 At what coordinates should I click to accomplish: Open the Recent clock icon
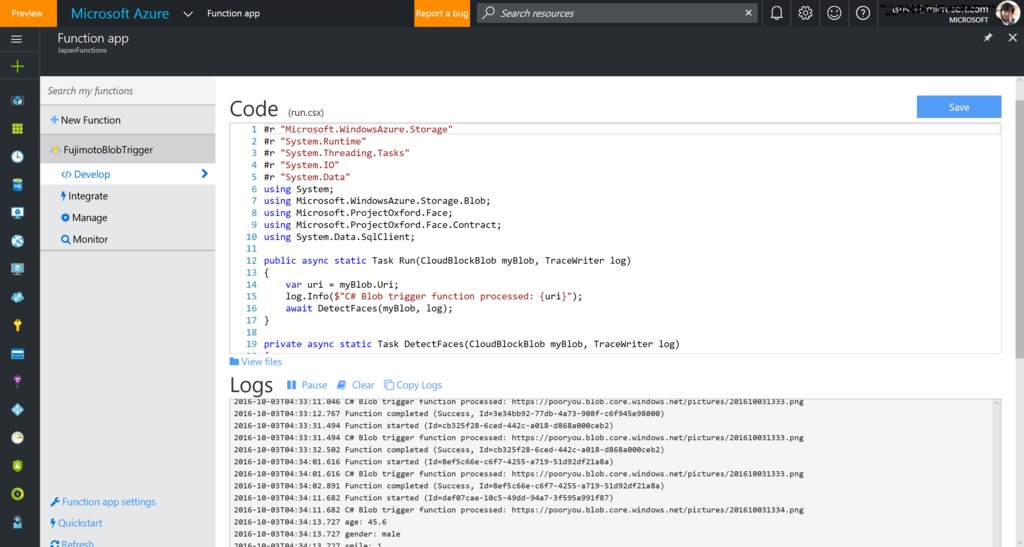click(x=18, y=157)
